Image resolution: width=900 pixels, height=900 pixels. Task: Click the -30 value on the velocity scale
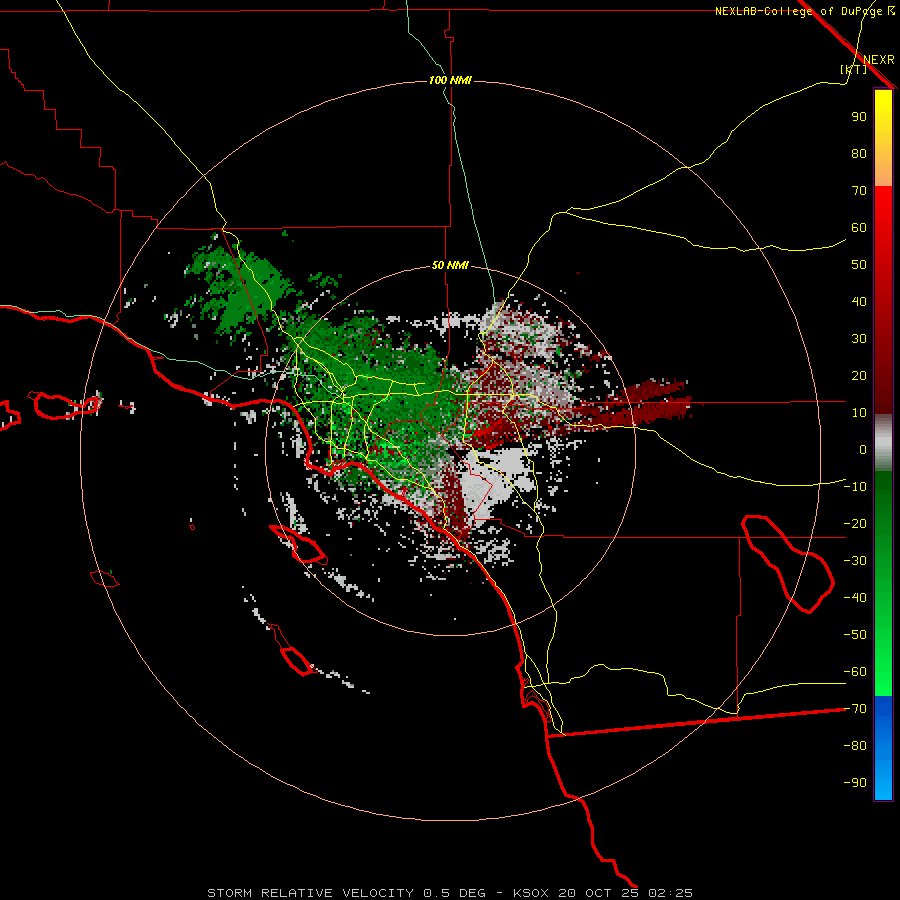tap(855, 561)
